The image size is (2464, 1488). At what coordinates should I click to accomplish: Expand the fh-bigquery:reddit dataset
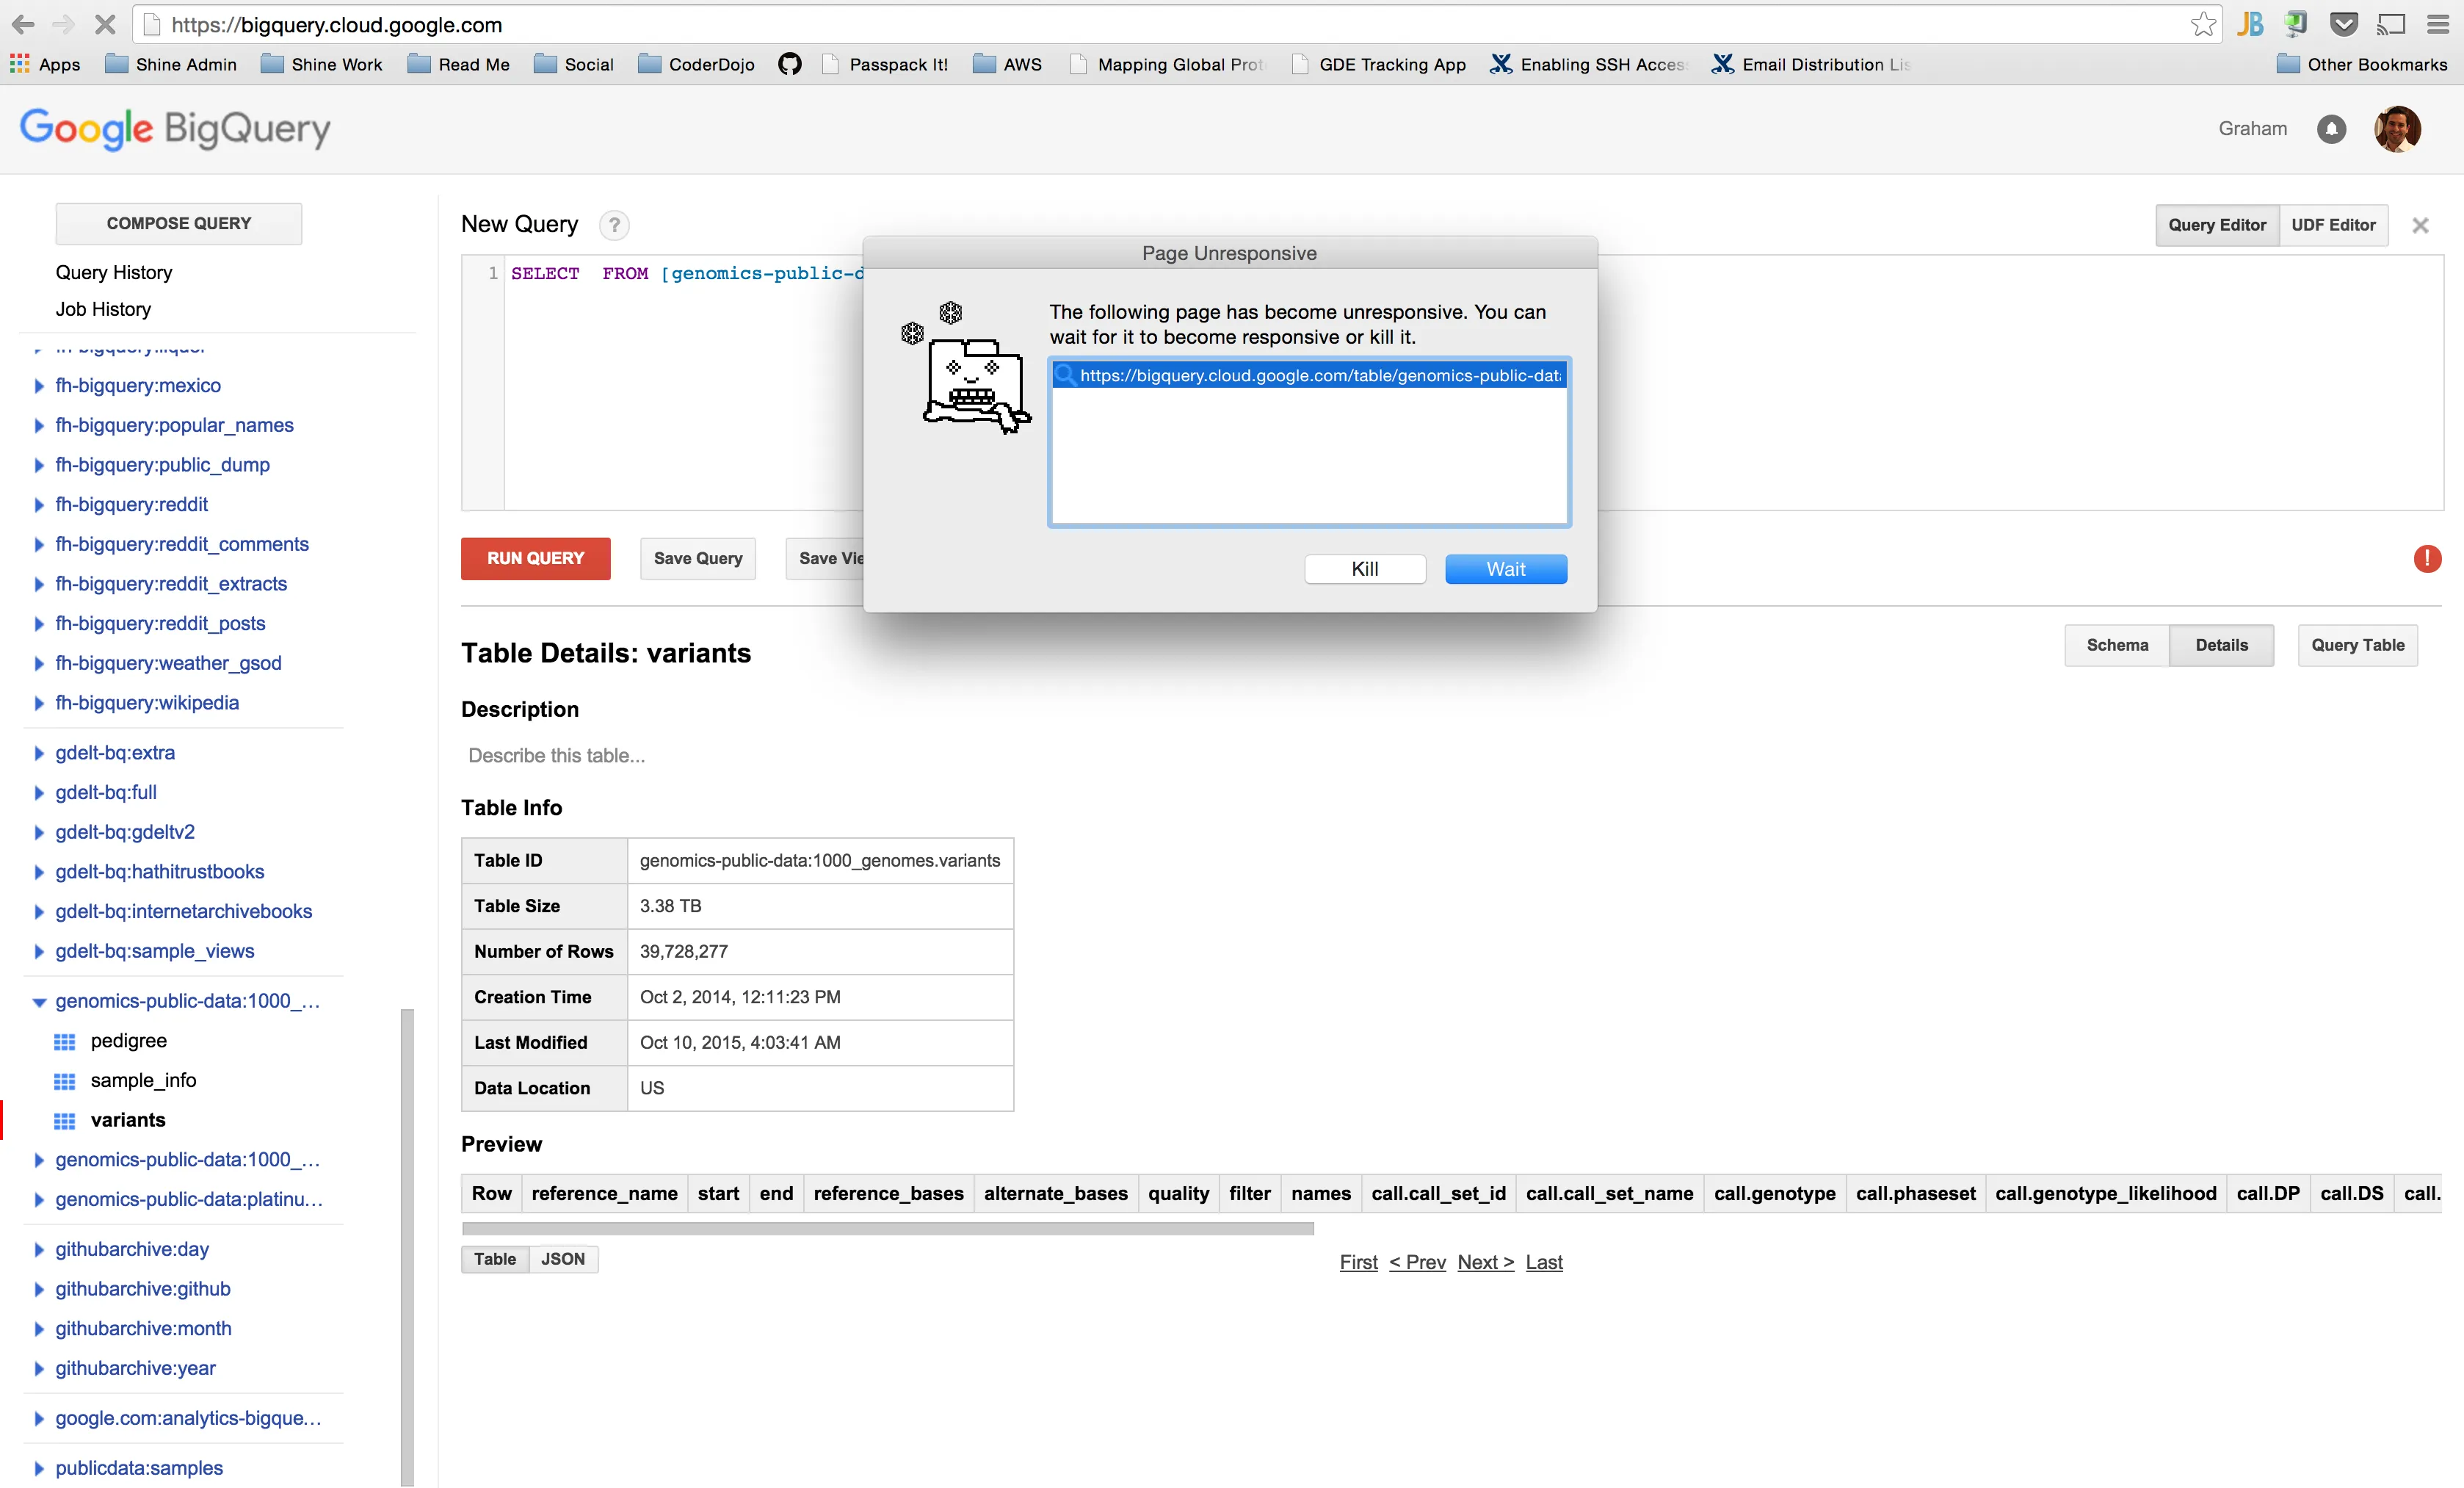[39, 505]
